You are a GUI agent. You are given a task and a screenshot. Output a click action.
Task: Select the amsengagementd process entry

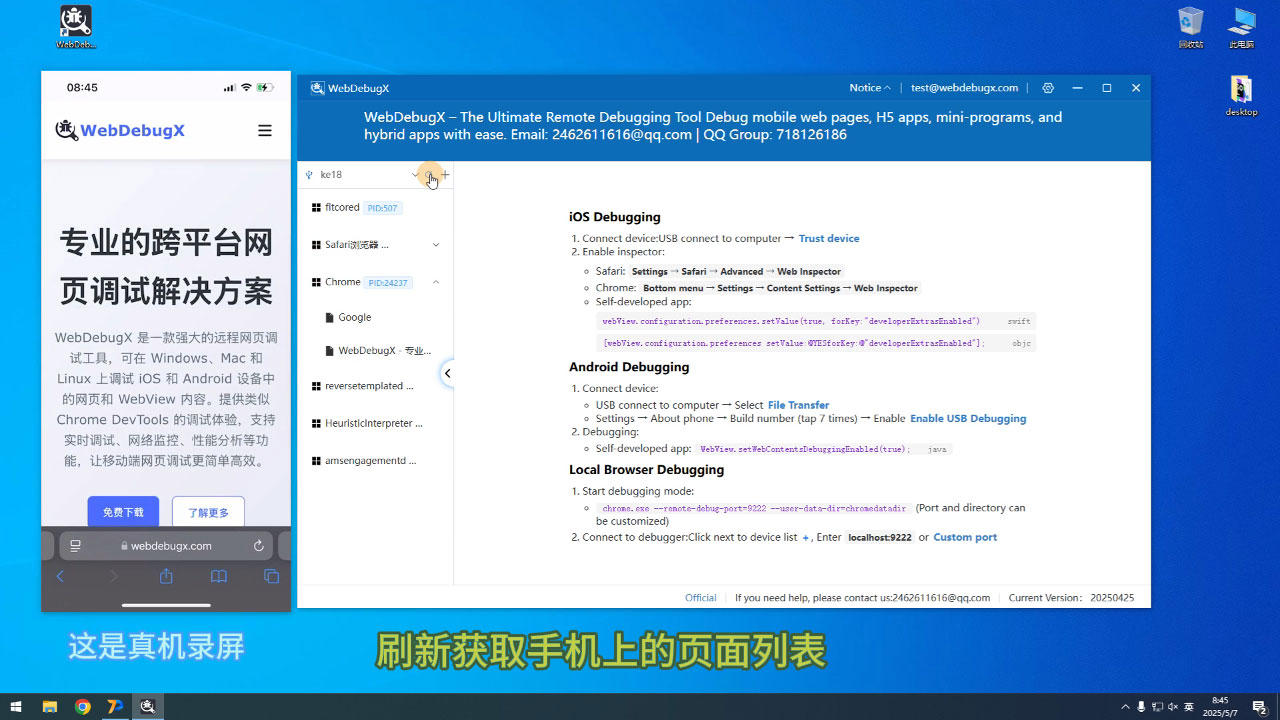click(x=376, y=461)
